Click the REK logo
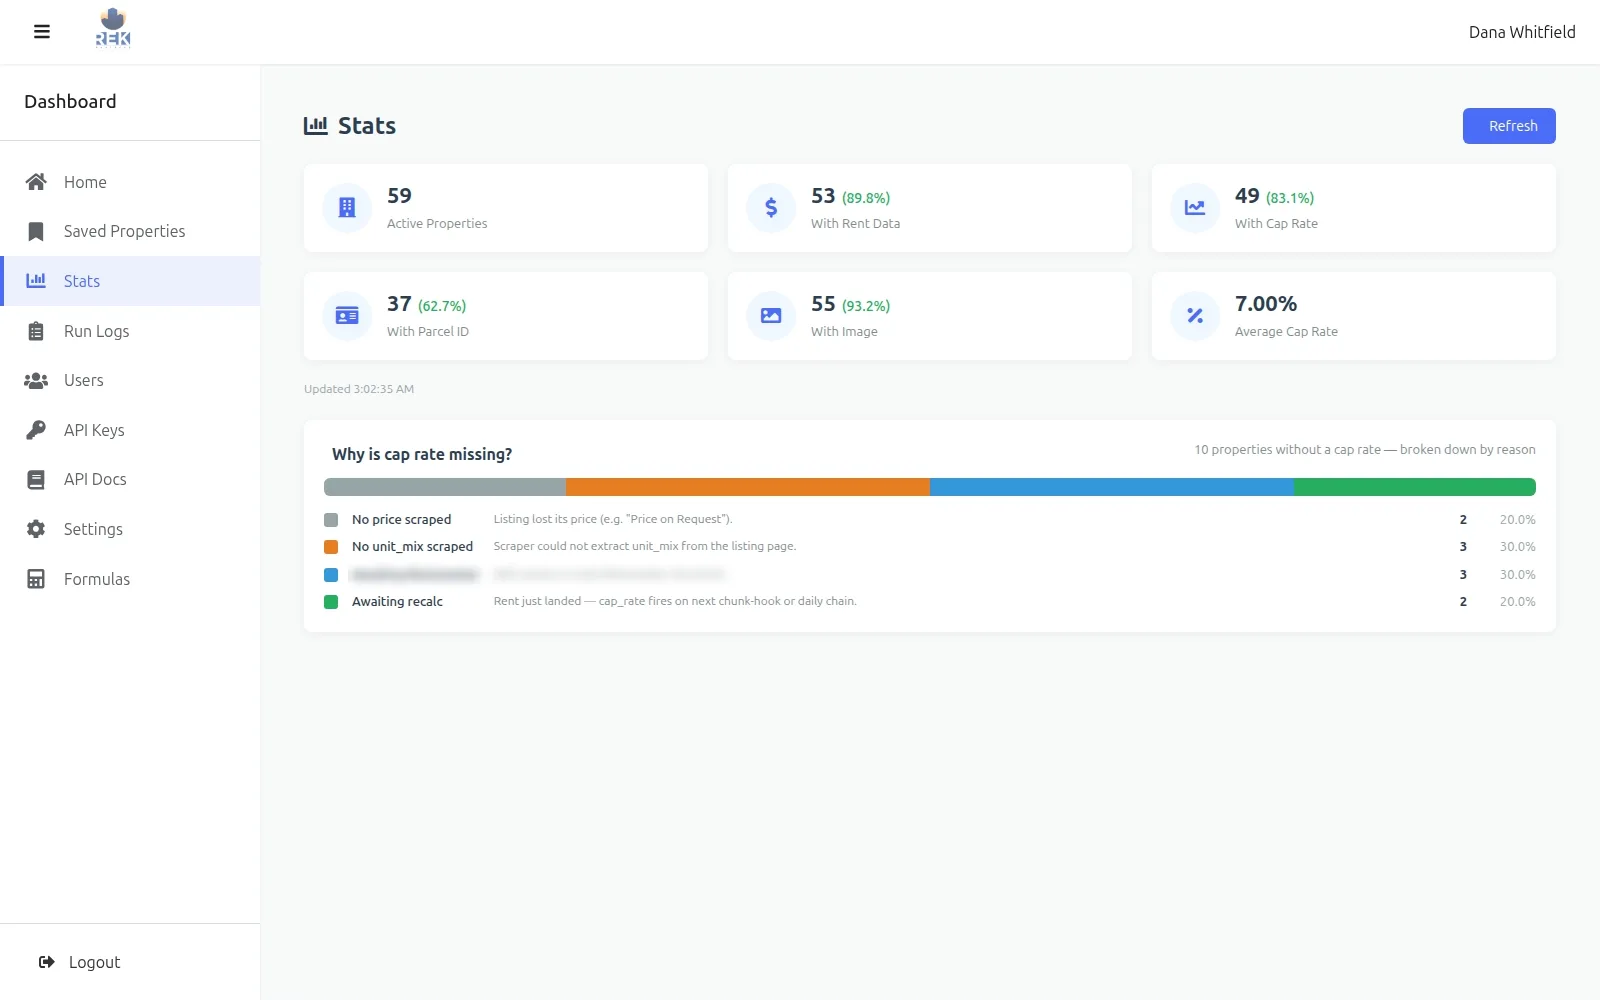1600x1000 pixels. click(x=113, y=28)
